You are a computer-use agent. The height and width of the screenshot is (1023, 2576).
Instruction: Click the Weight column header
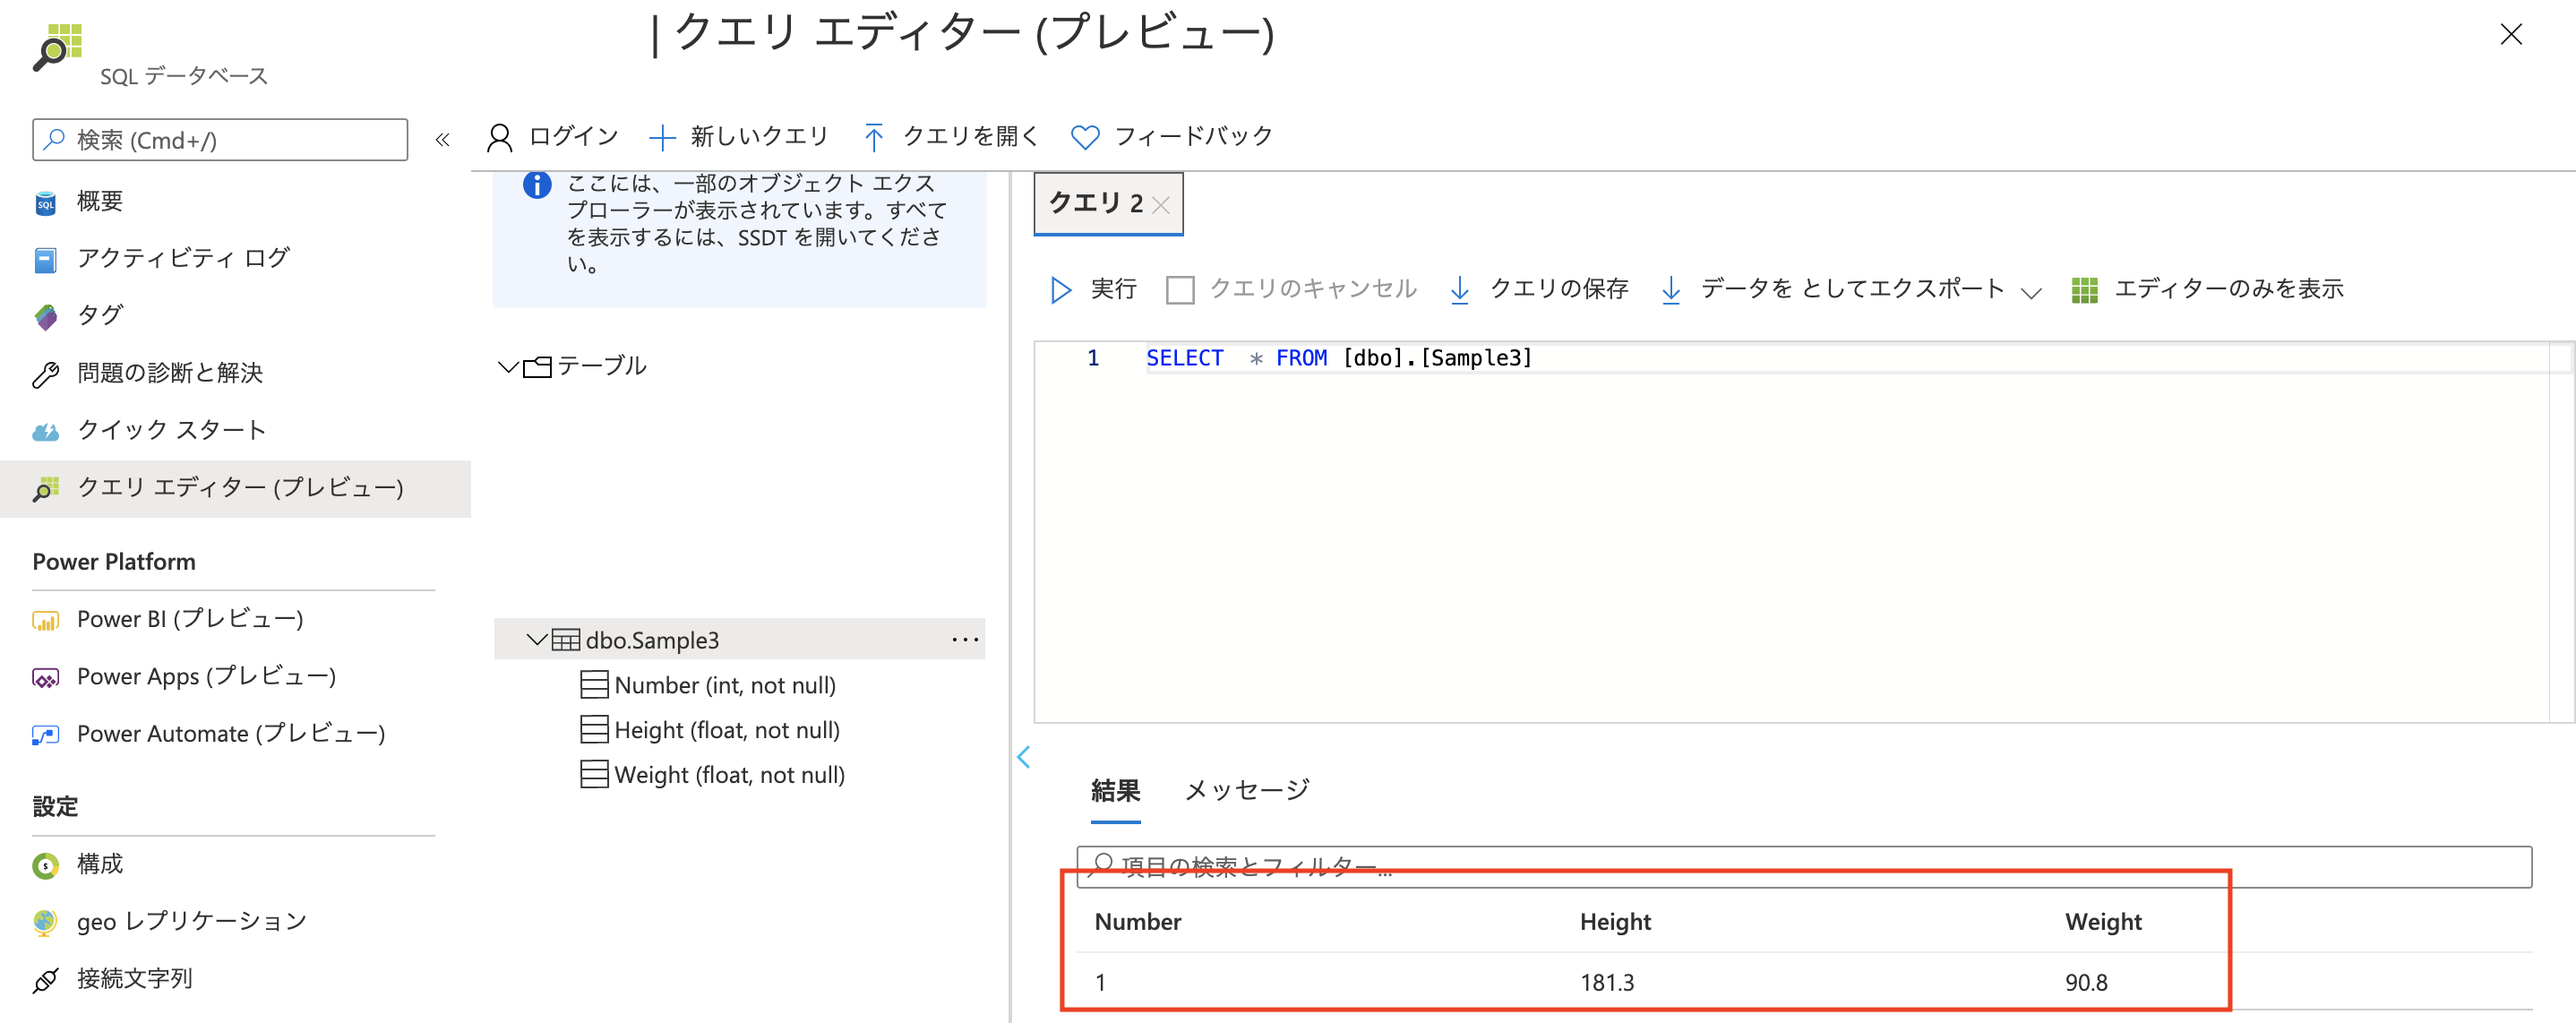[x=2102, y=922]
